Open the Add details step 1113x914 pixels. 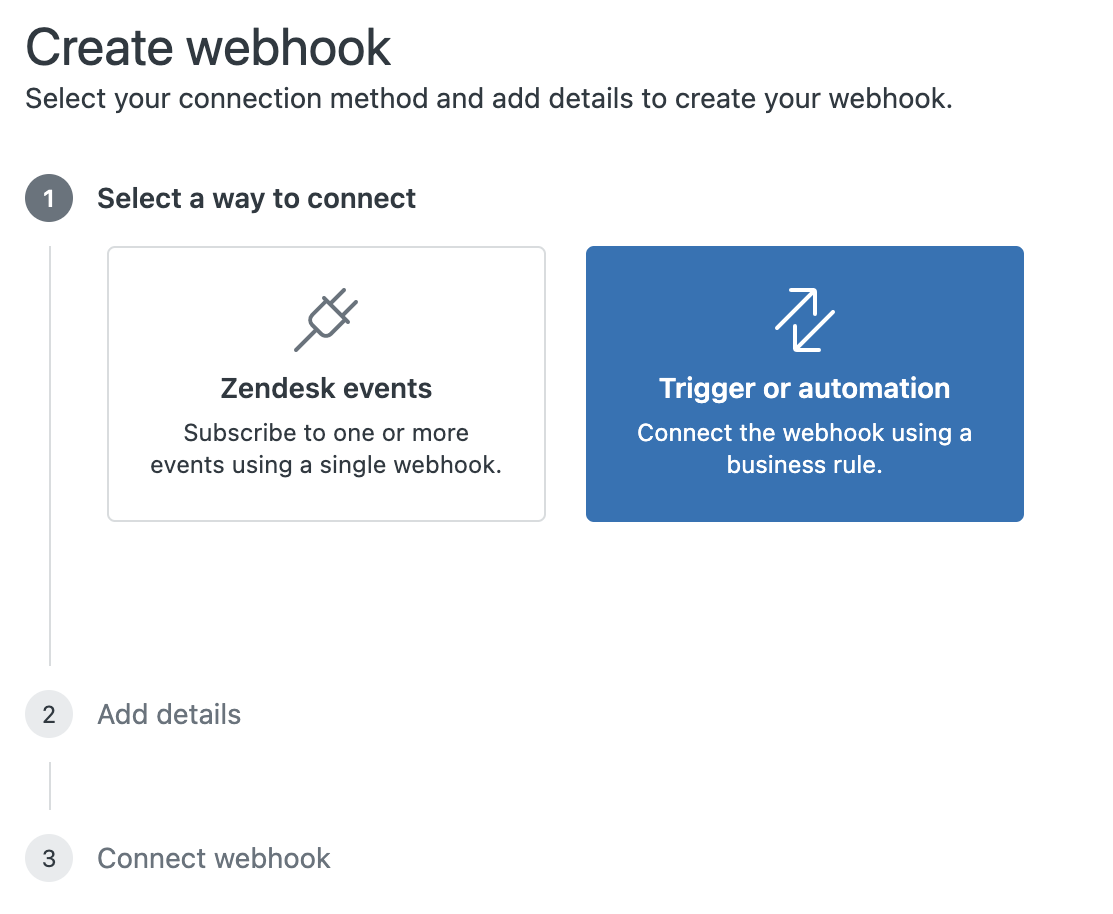pos(169,714)
